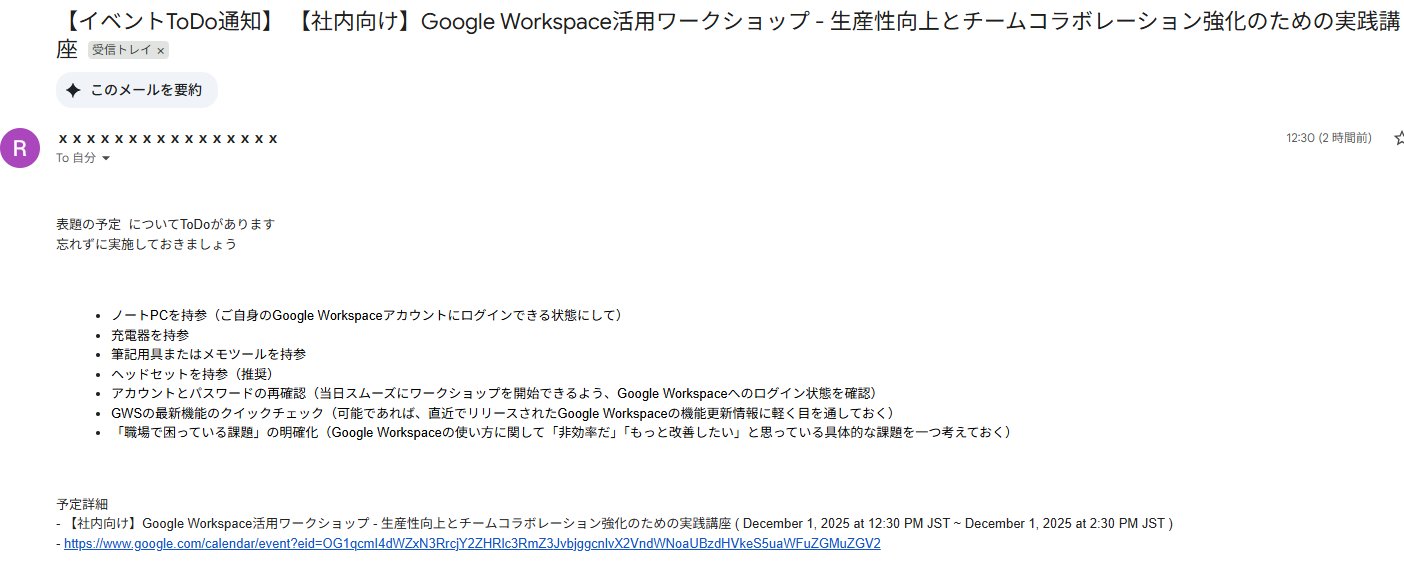Click the 忘れずに実施しておきましょう line
Screen dimensions: 1404x562
point(146,244)
